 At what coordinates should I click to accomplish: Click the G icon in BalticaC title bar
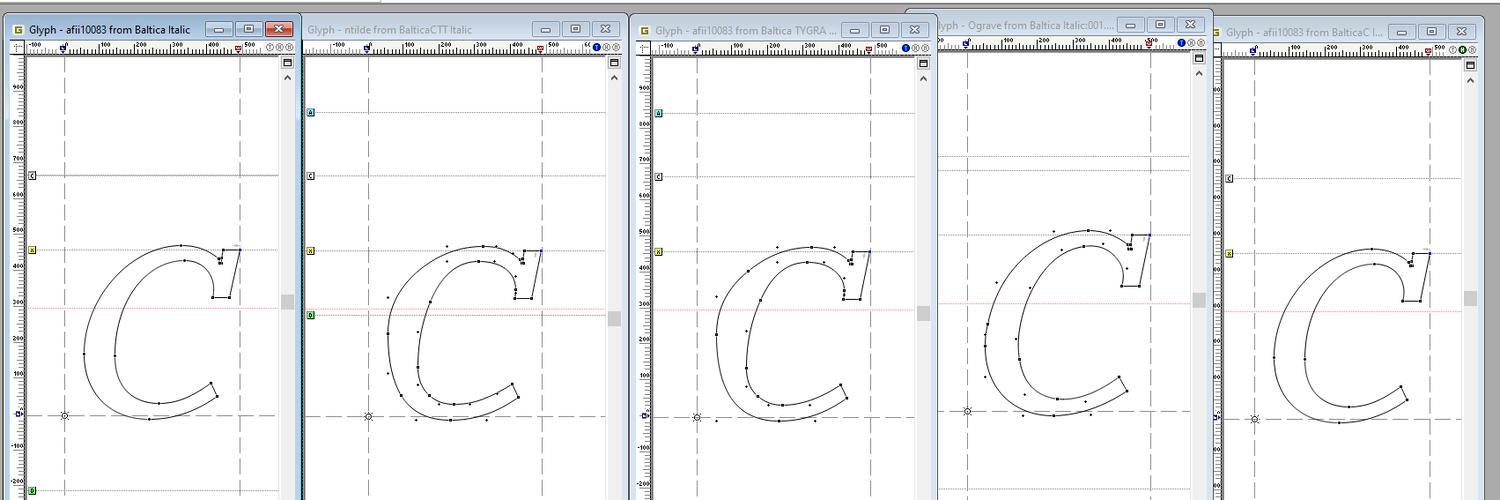coord(1217,32)
